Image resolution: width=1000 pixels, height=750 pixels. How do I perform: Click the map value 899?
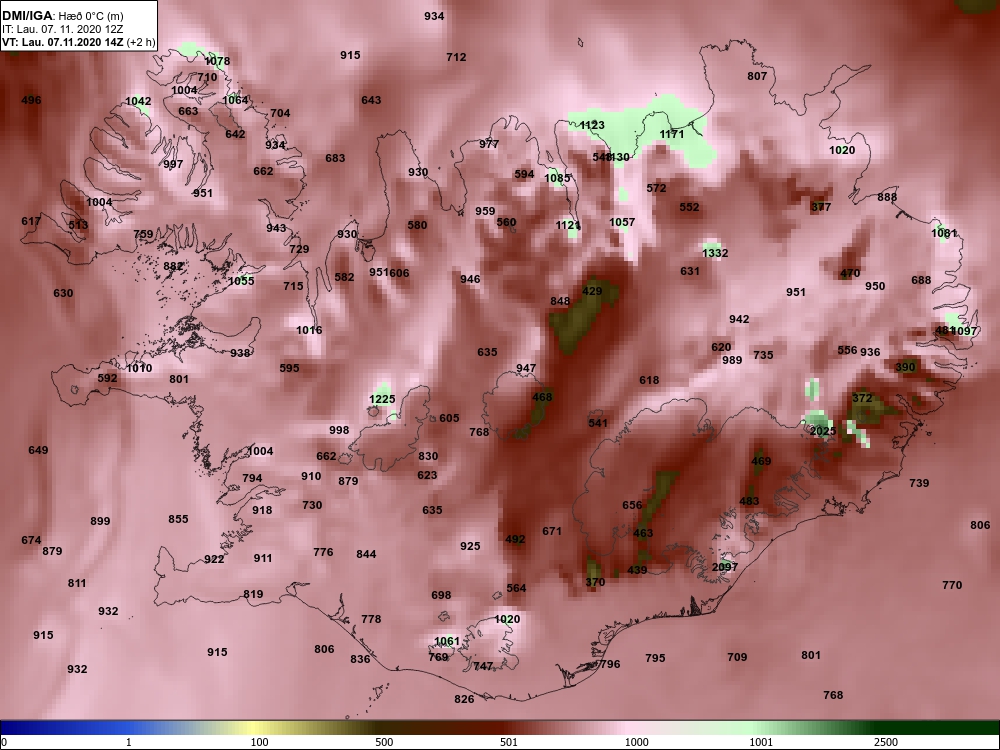coord(100,521)
